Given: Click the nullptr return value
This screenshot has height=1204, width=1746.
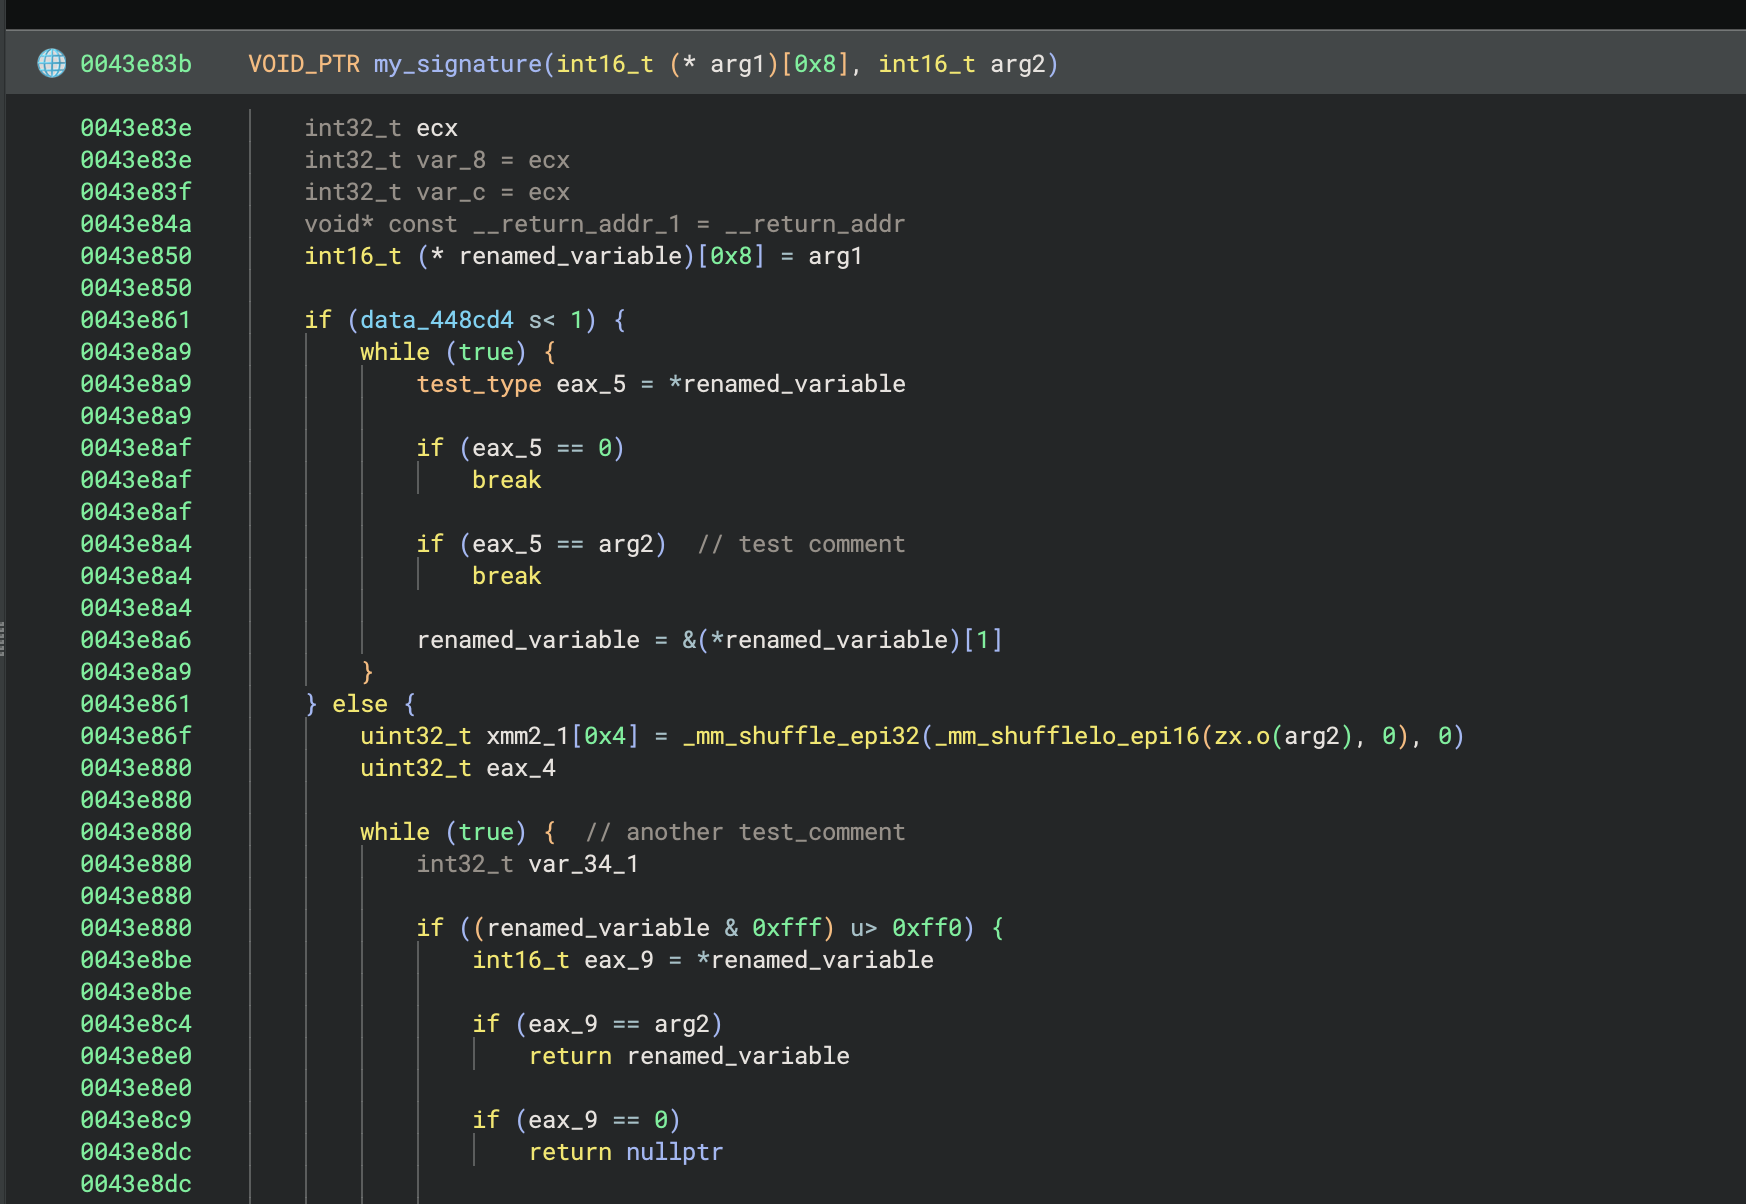Looking at the screenshot, I should coord(674,1152).
